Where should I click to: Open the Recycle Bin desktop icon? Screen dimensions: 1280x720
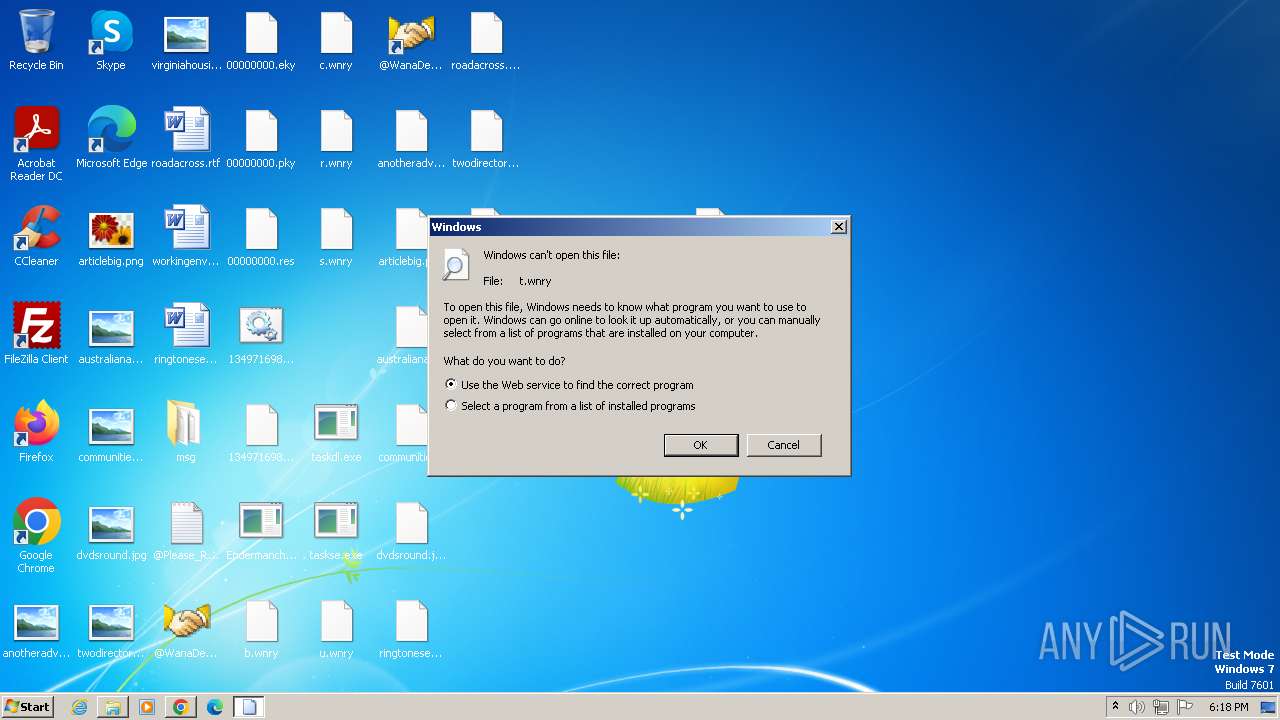click(36, 41)
